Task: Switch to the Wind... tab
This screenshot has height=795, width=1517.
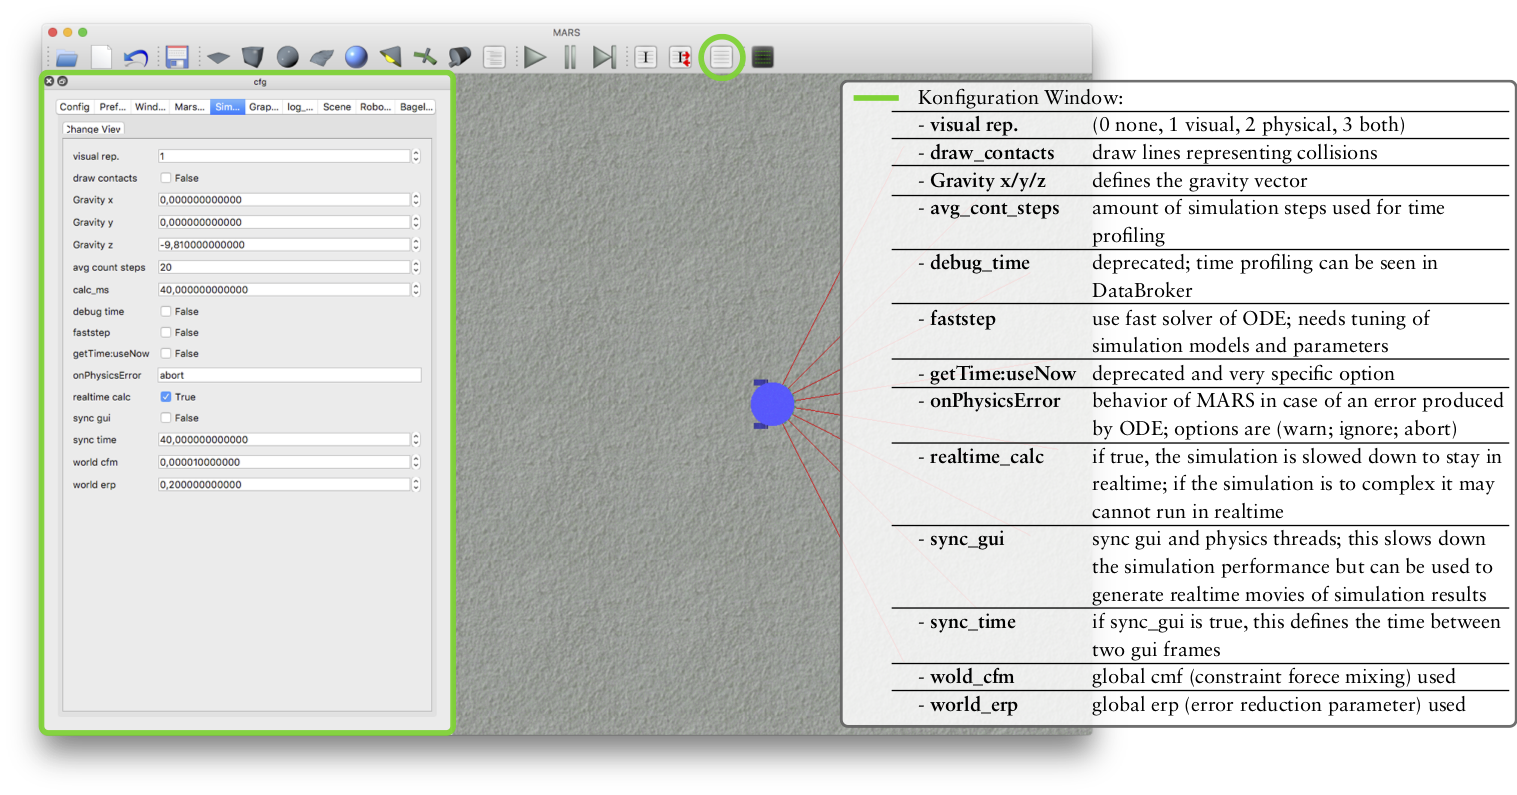Action: [x=150, y=106]
